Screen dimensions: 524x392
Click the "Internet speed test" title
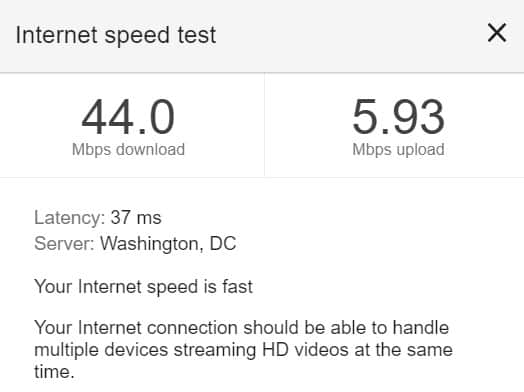pos(116,35)
